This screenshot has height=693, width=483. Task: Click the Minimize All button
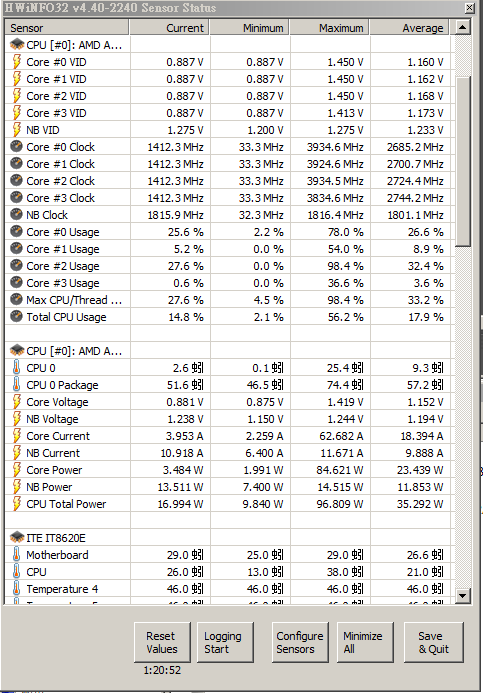click(365, 642)
